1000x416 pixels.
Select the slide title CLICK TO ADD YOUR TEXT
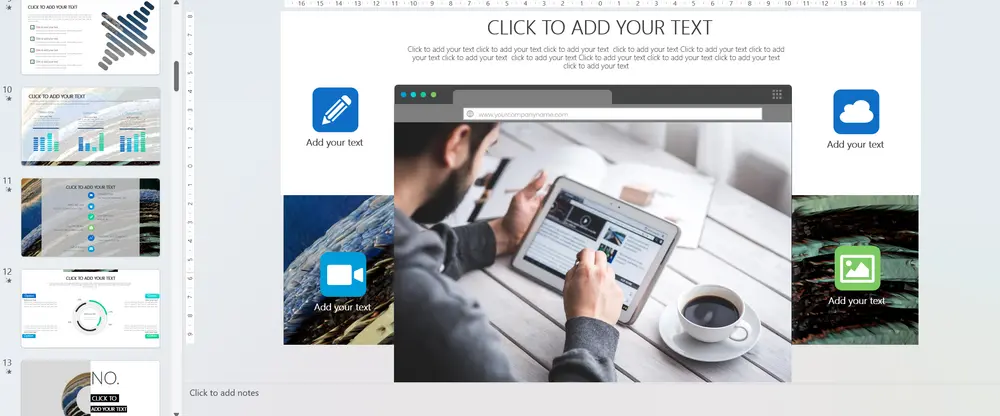(599, 27)
